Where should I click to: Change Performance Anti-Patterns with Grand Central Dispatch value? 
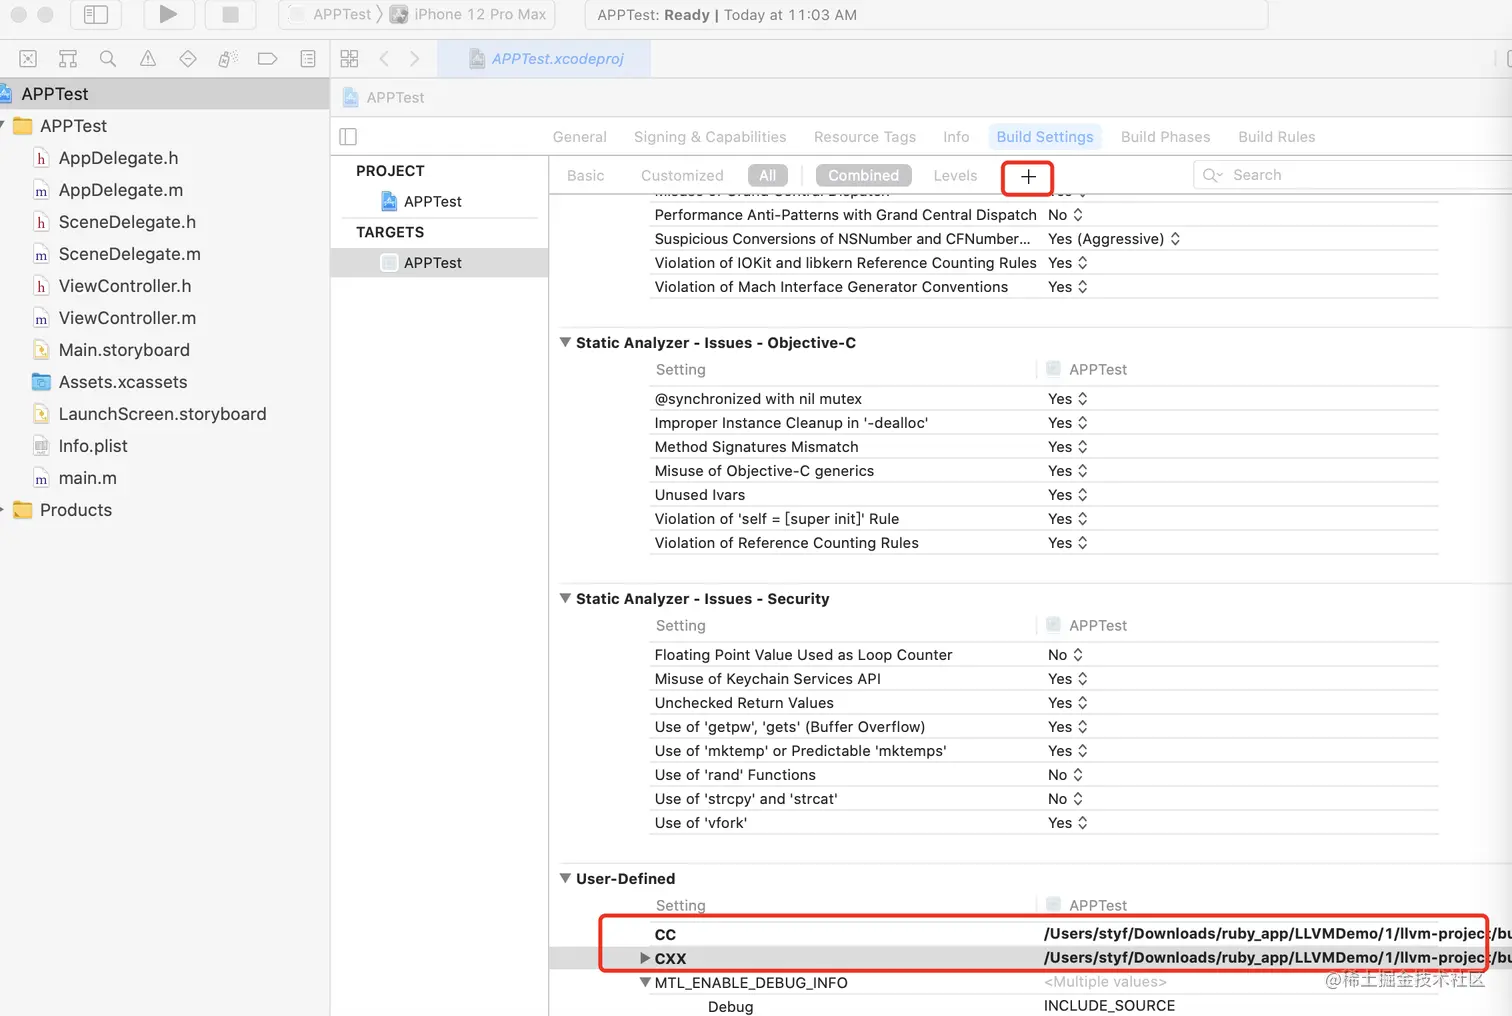pos(1066,215)
